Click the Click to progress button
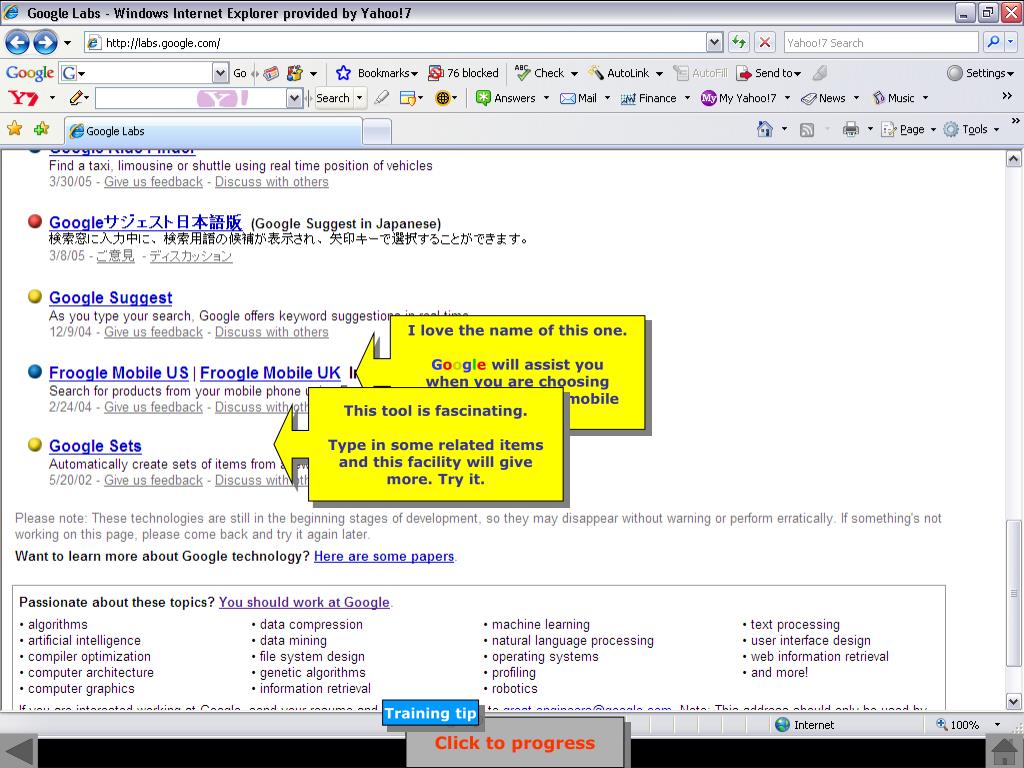This screenshot has height=768, width=1024. click(x=515, y=743)
